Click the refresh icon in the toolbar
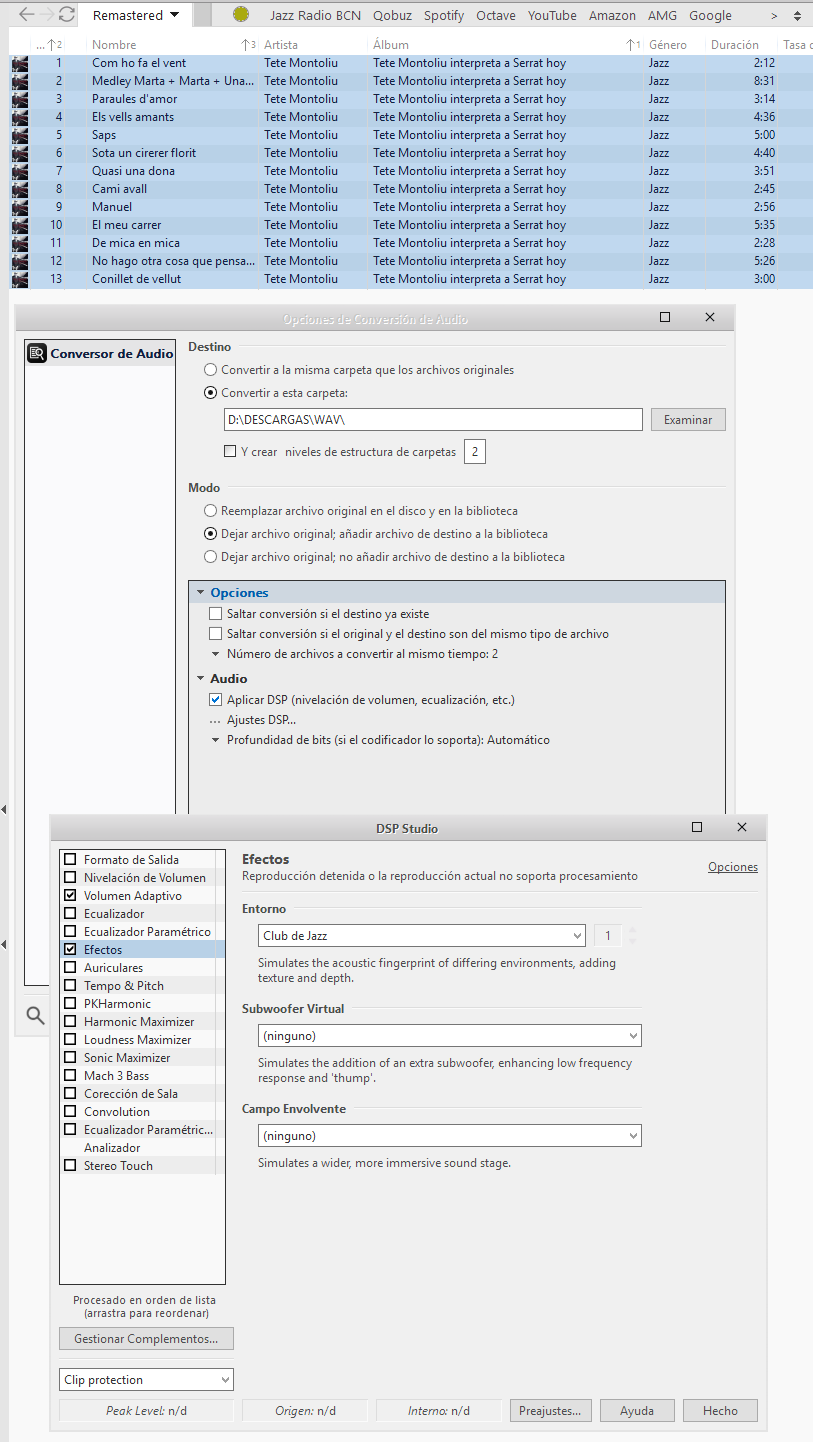The width and height of the screenshot is (813, 1442). (x=67, y=15)
